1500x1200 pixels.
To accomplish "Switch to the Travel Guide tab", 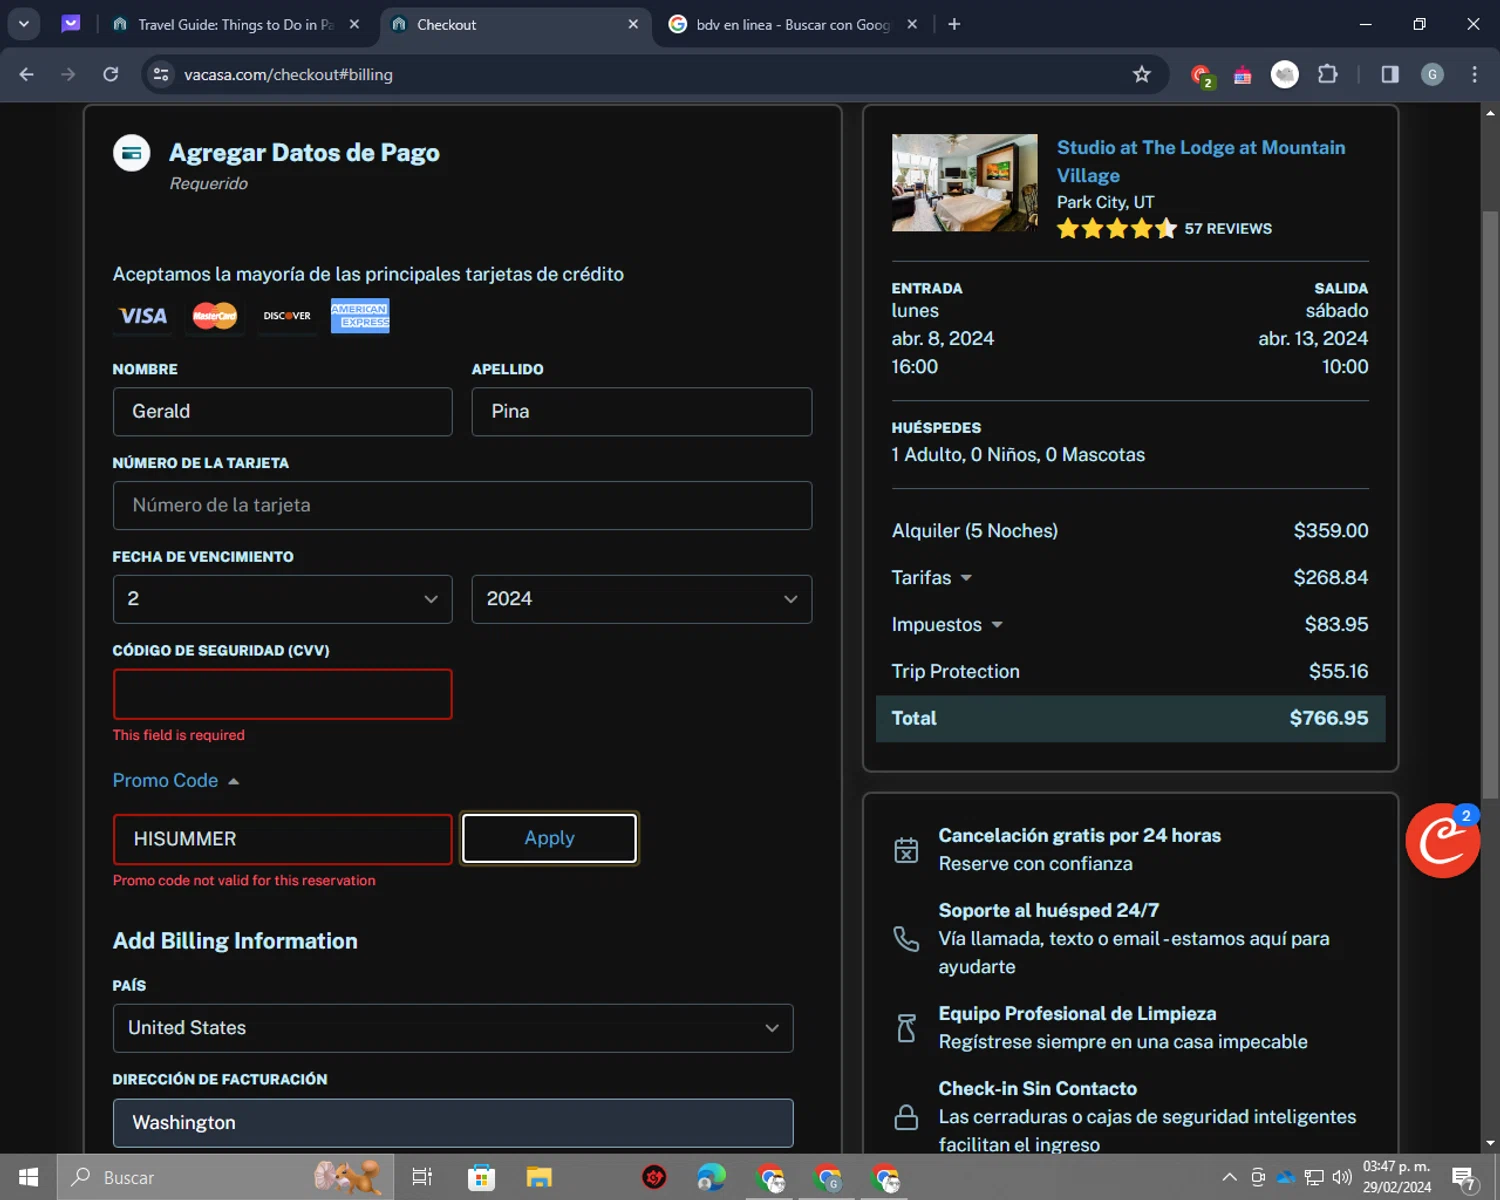I will tap(235, 24).
